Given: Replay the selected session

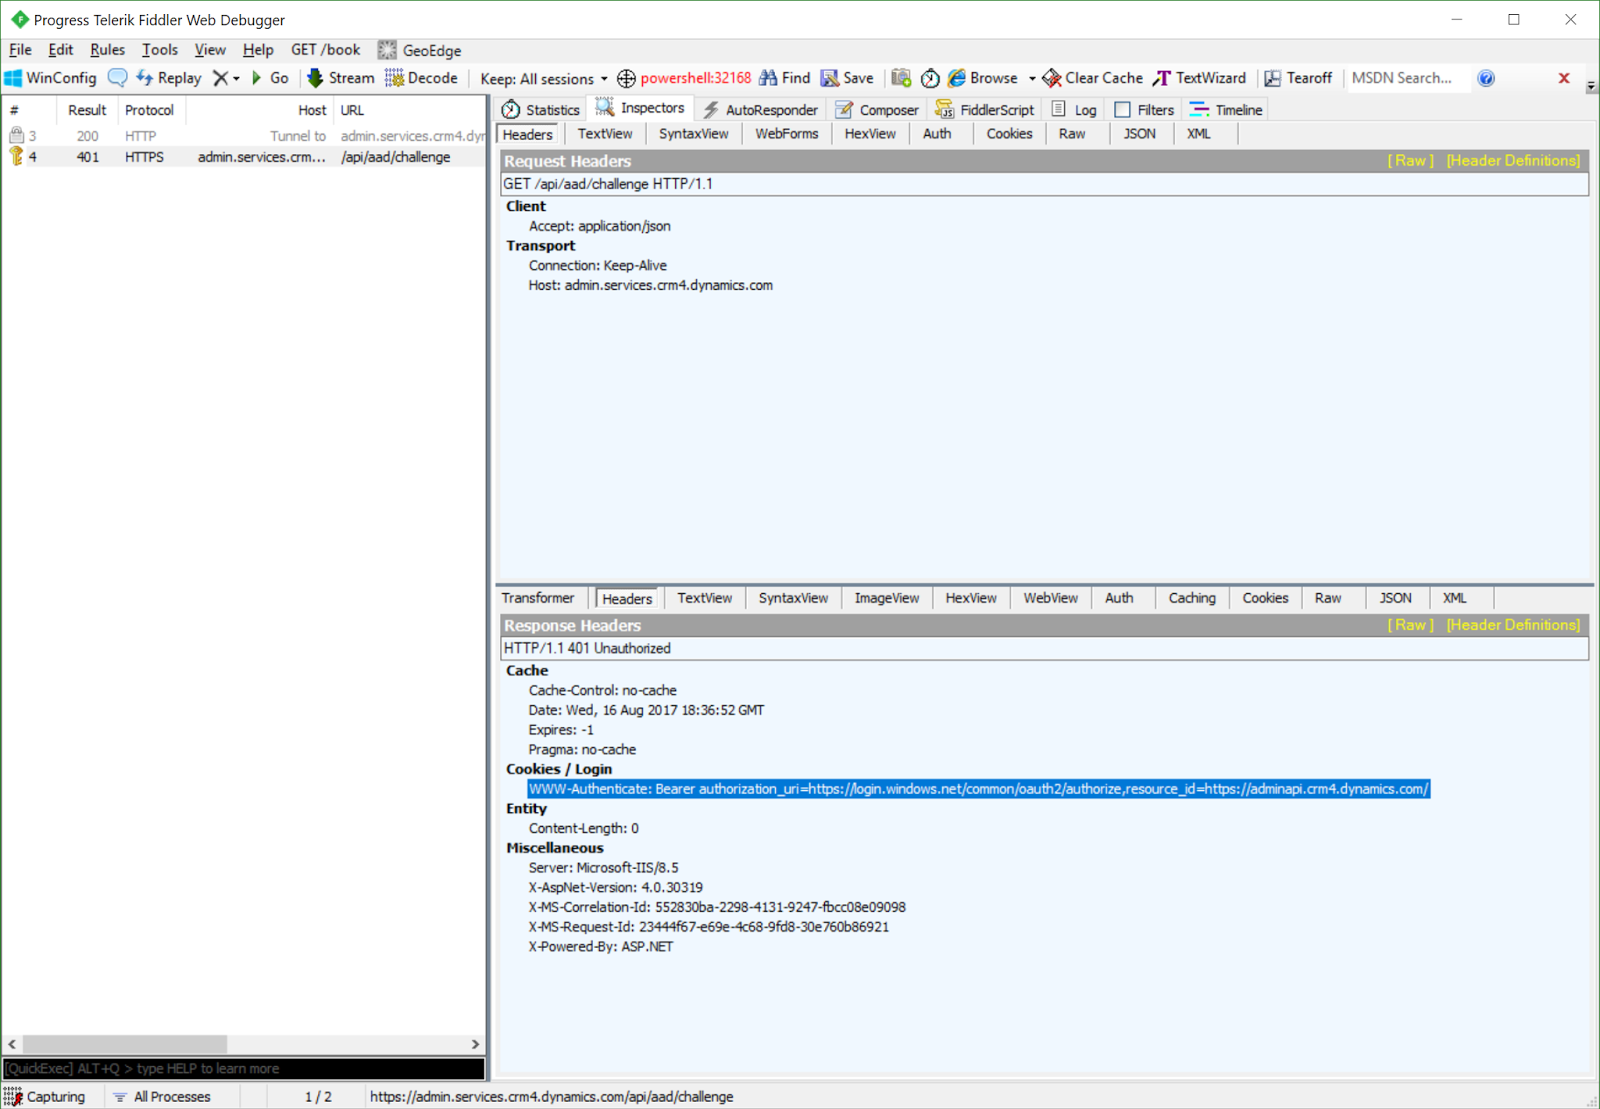Looking at the screenshot, I should 169,78.
